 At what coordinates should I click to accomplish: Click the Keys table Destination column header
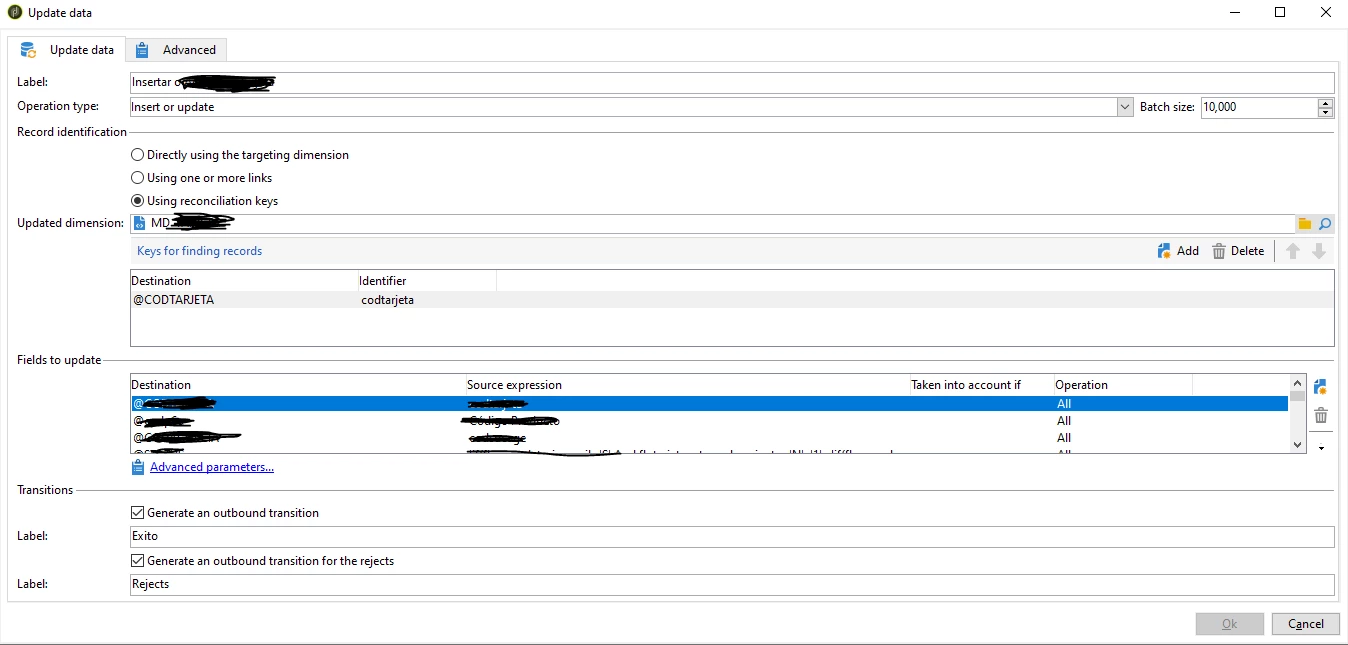pos(244,281)
